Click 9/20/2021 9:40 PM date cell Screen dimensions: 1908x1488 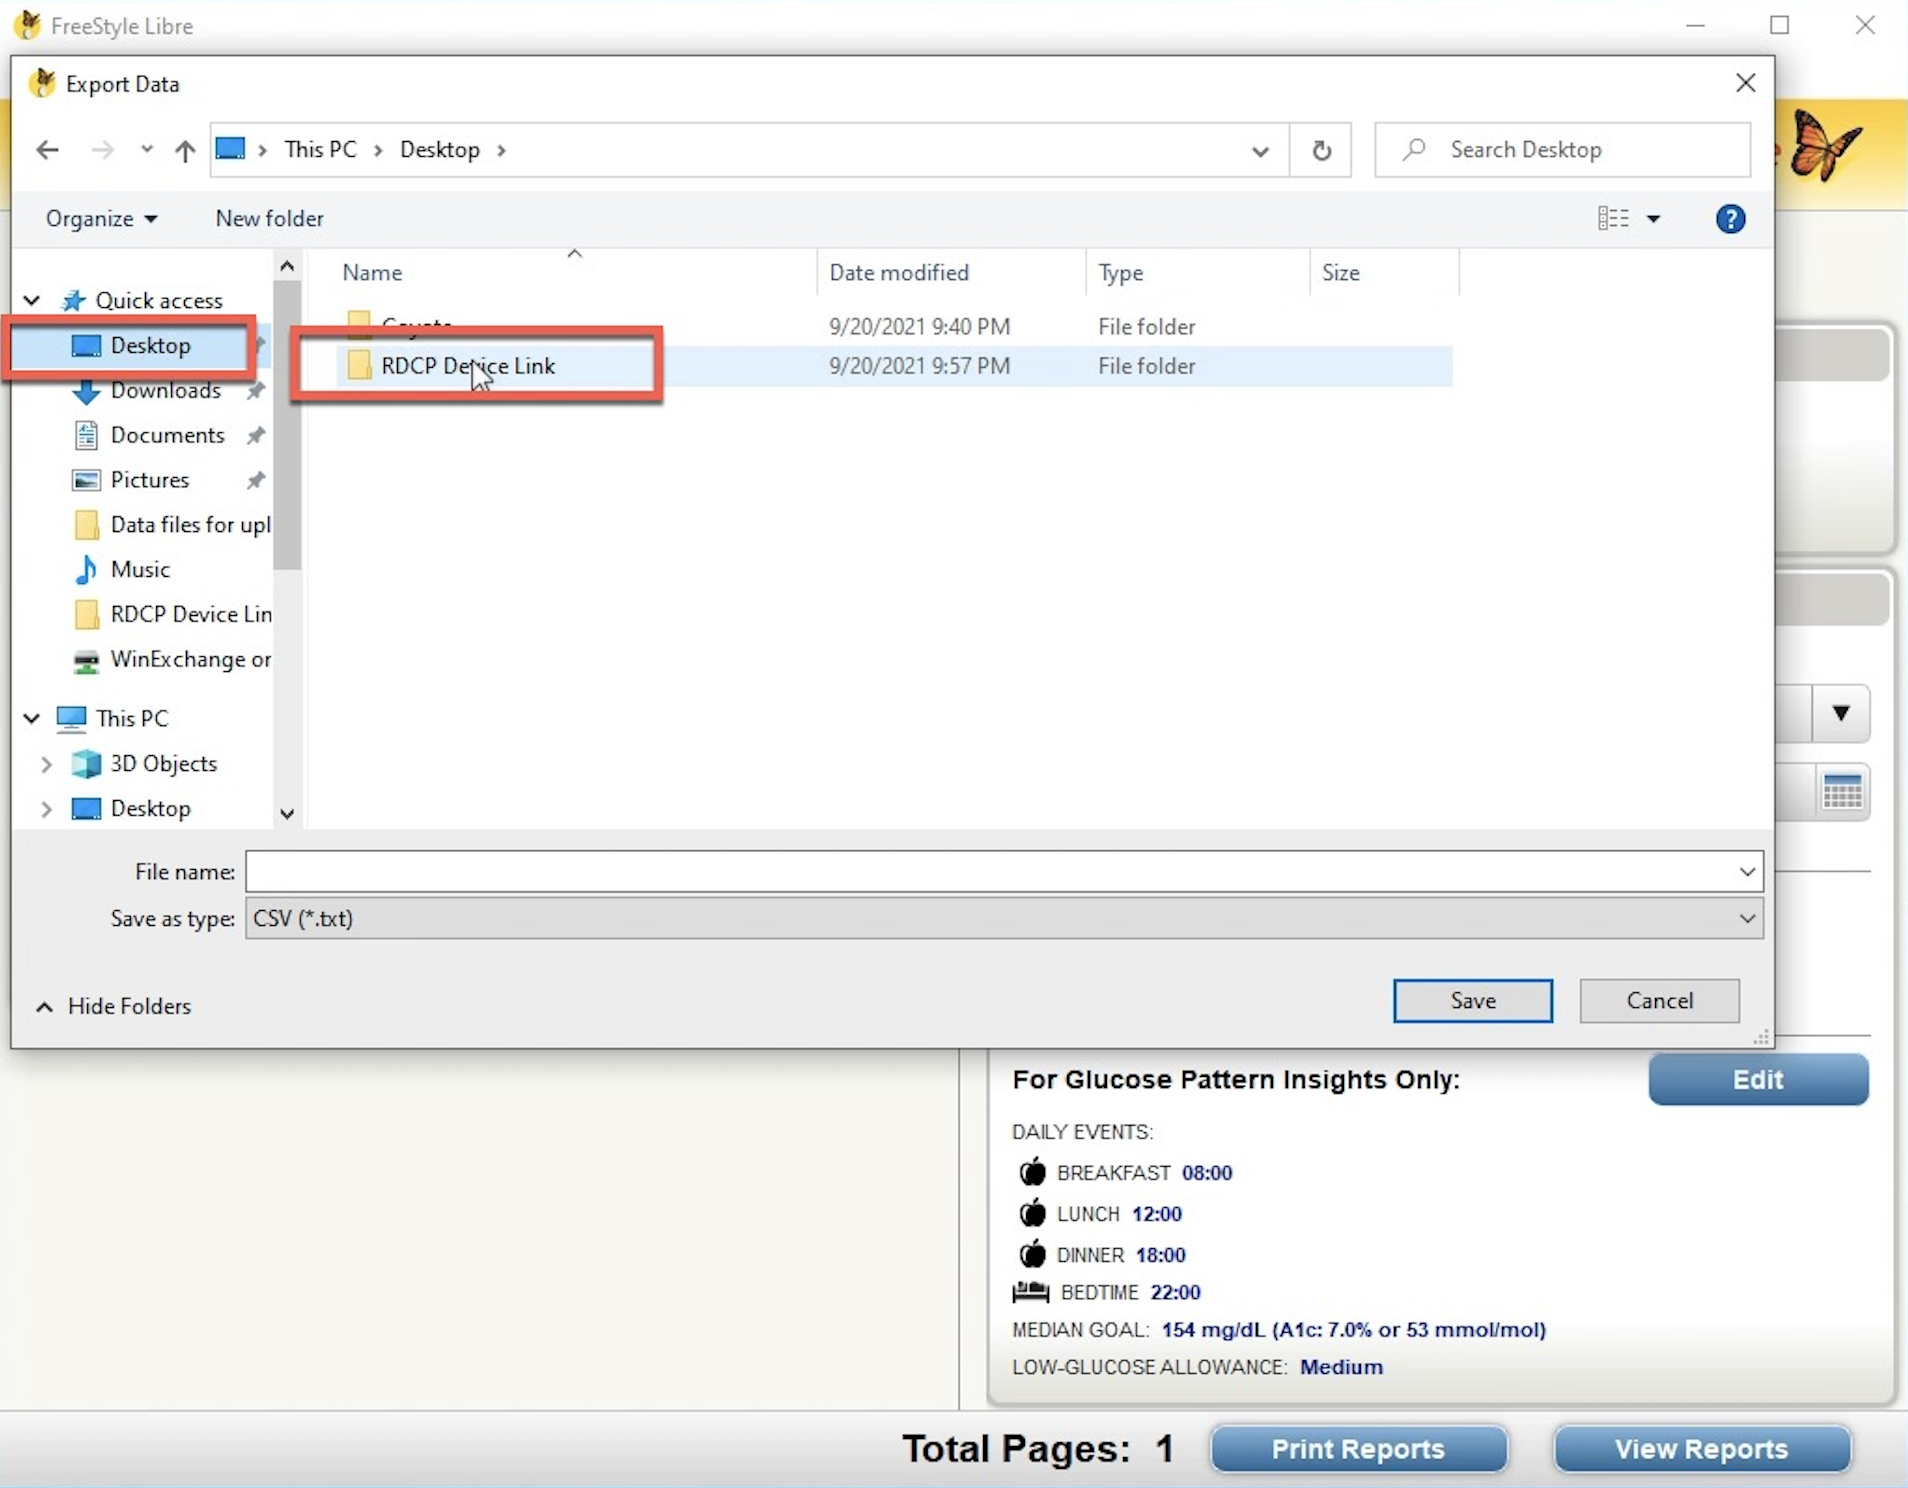point(919,326)
